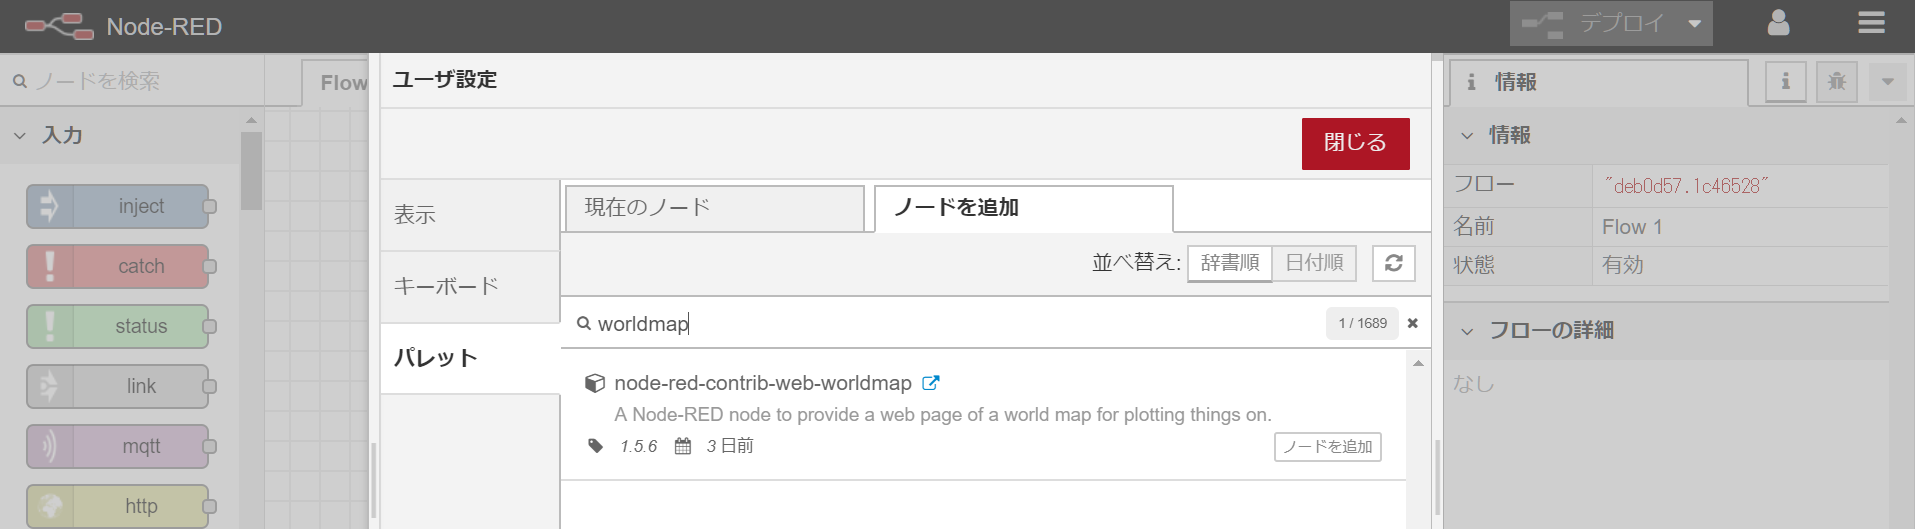
Task: Select the mqtt node
Action: 118,447
